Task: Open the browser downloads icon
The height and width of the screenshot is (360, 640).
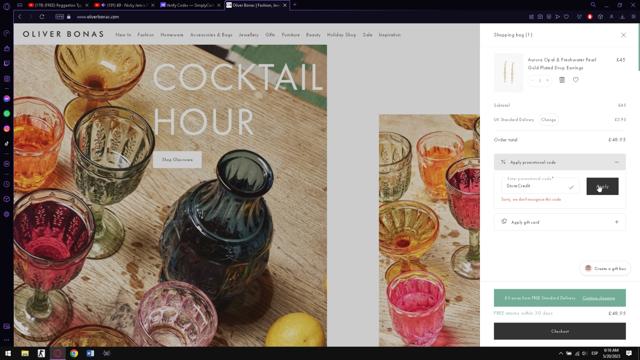Action: pyautogui.click(x=622, y=17)
